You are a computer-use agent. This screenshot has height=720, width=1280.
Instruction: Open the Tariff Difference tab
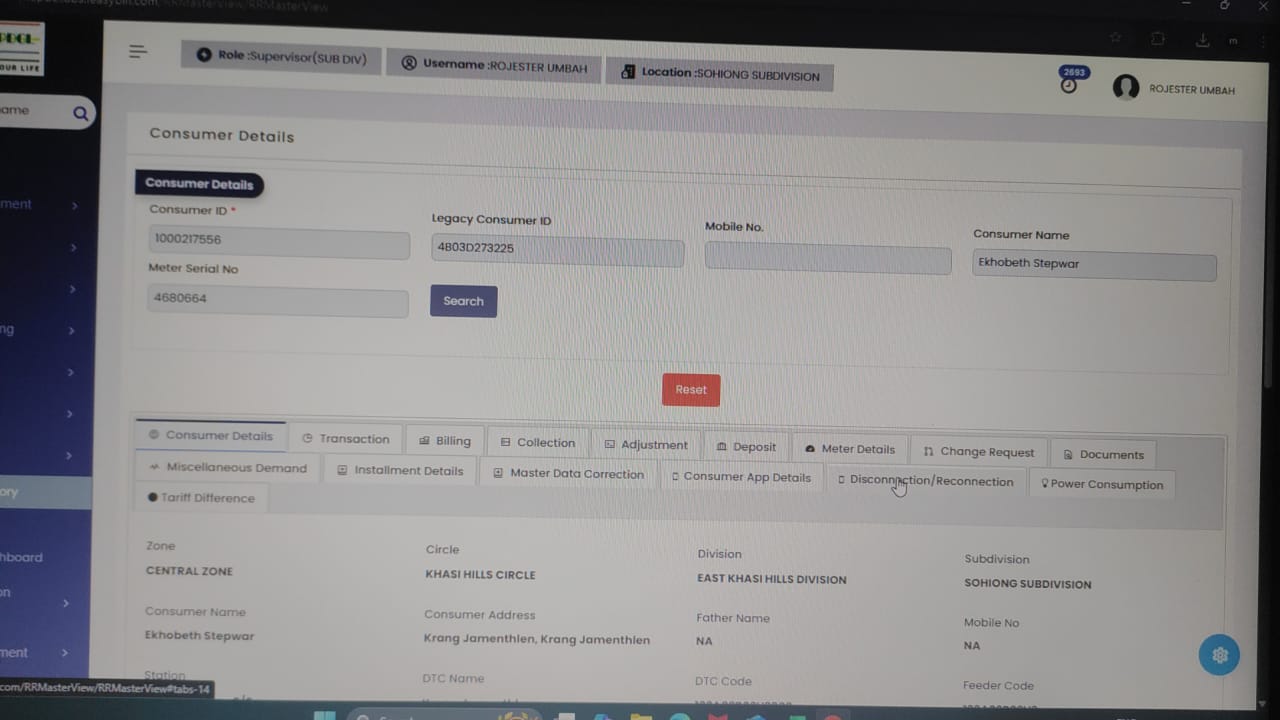[201, 498]
